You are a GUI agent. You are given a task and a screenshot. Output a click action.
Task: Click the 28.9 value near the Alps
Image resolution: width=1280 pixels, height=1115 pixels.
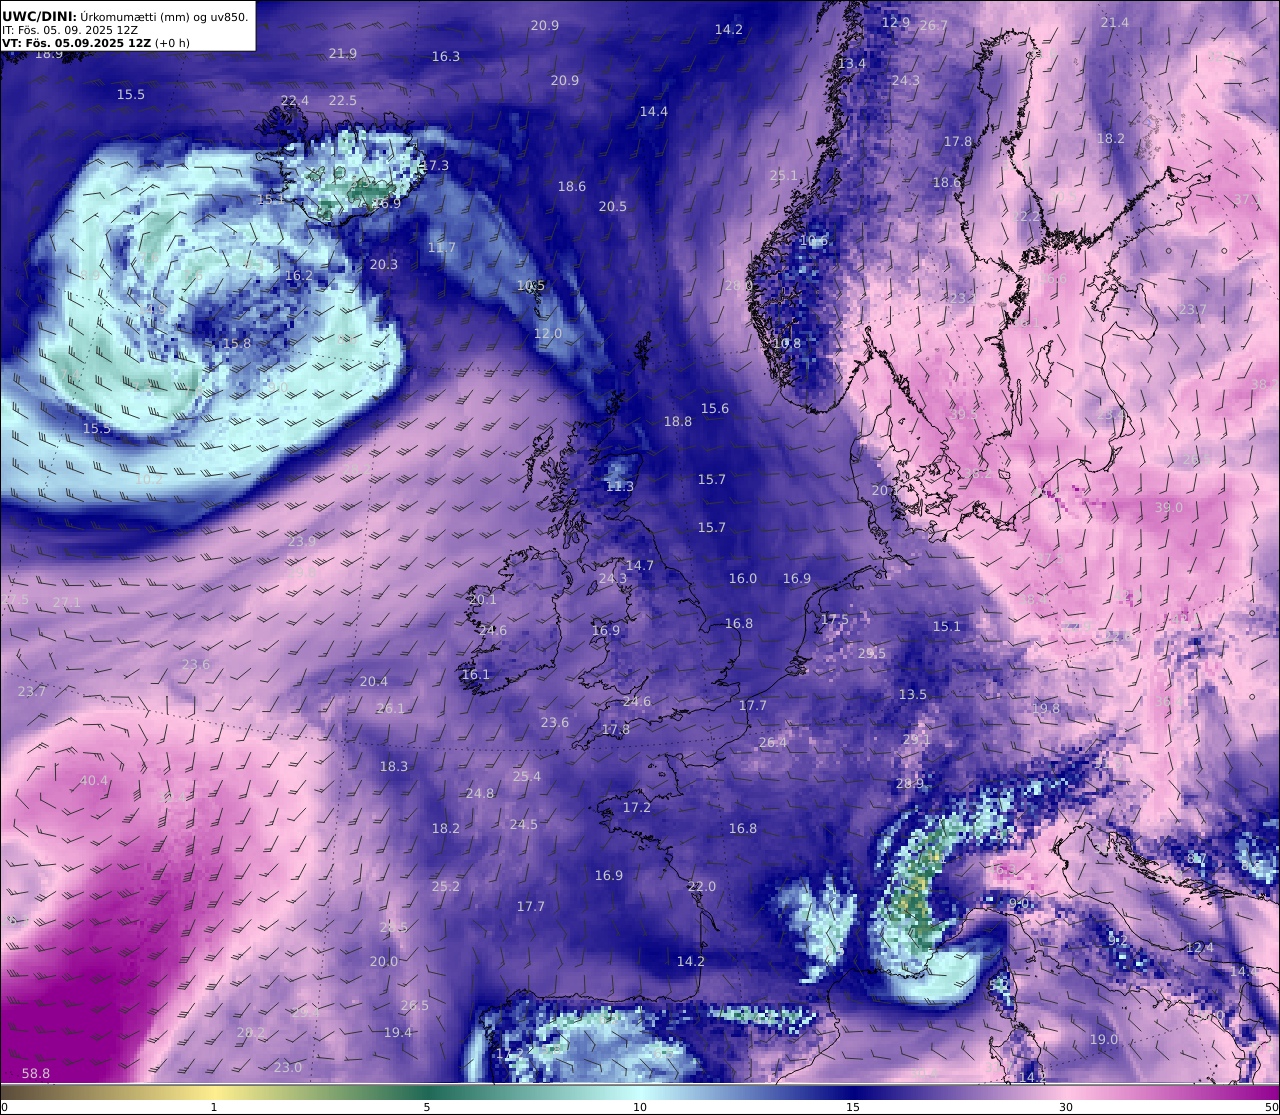910,783
